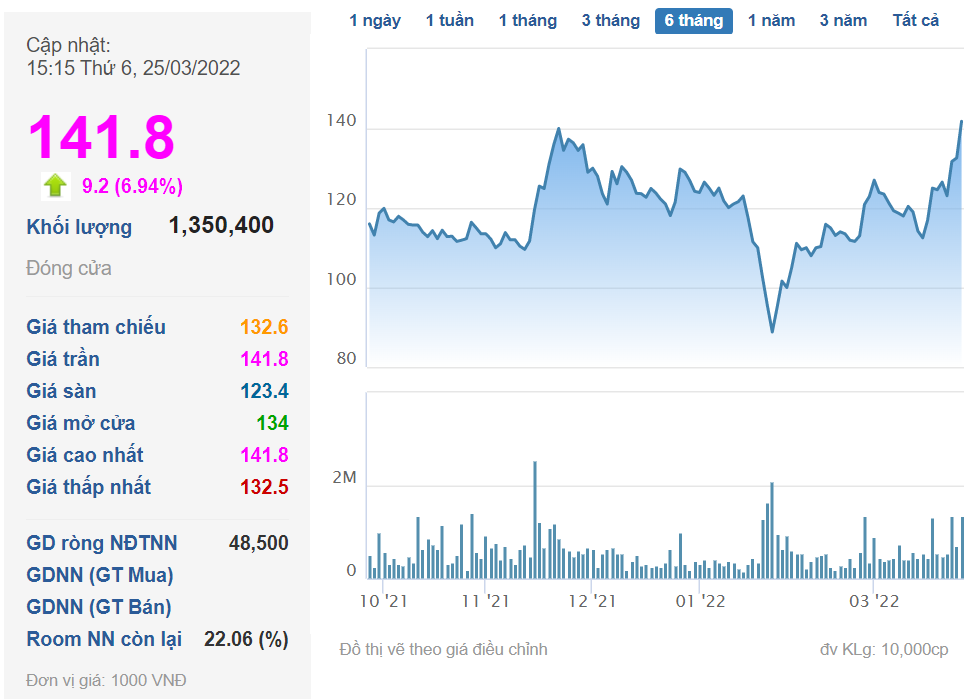The image size is (974, 699).
Task: Click the 9.2 (6.94%) price change
Action: pos(132,186)
